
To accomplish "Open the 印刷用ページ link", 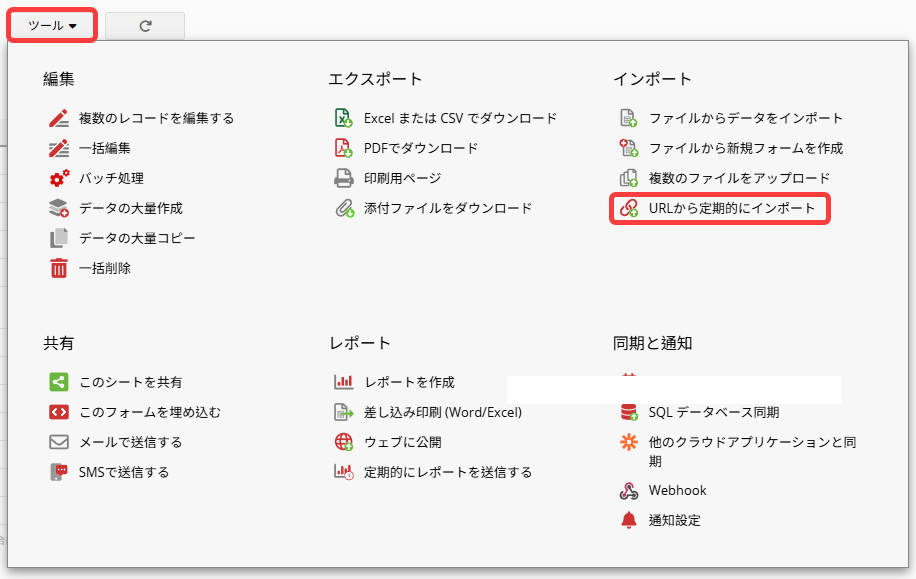I will tap(403, 179).
